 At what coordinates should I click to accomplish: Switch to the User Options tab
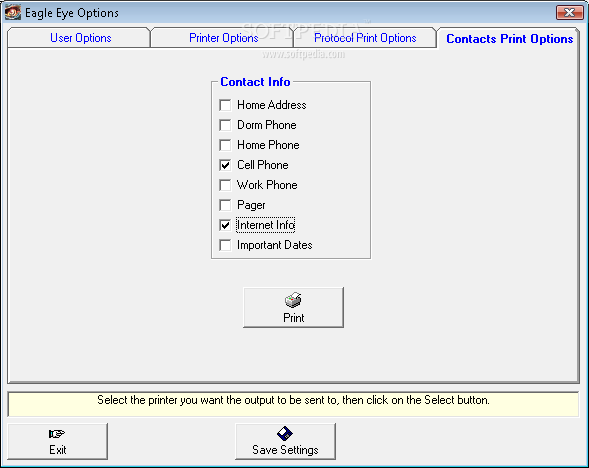[80, 38]
